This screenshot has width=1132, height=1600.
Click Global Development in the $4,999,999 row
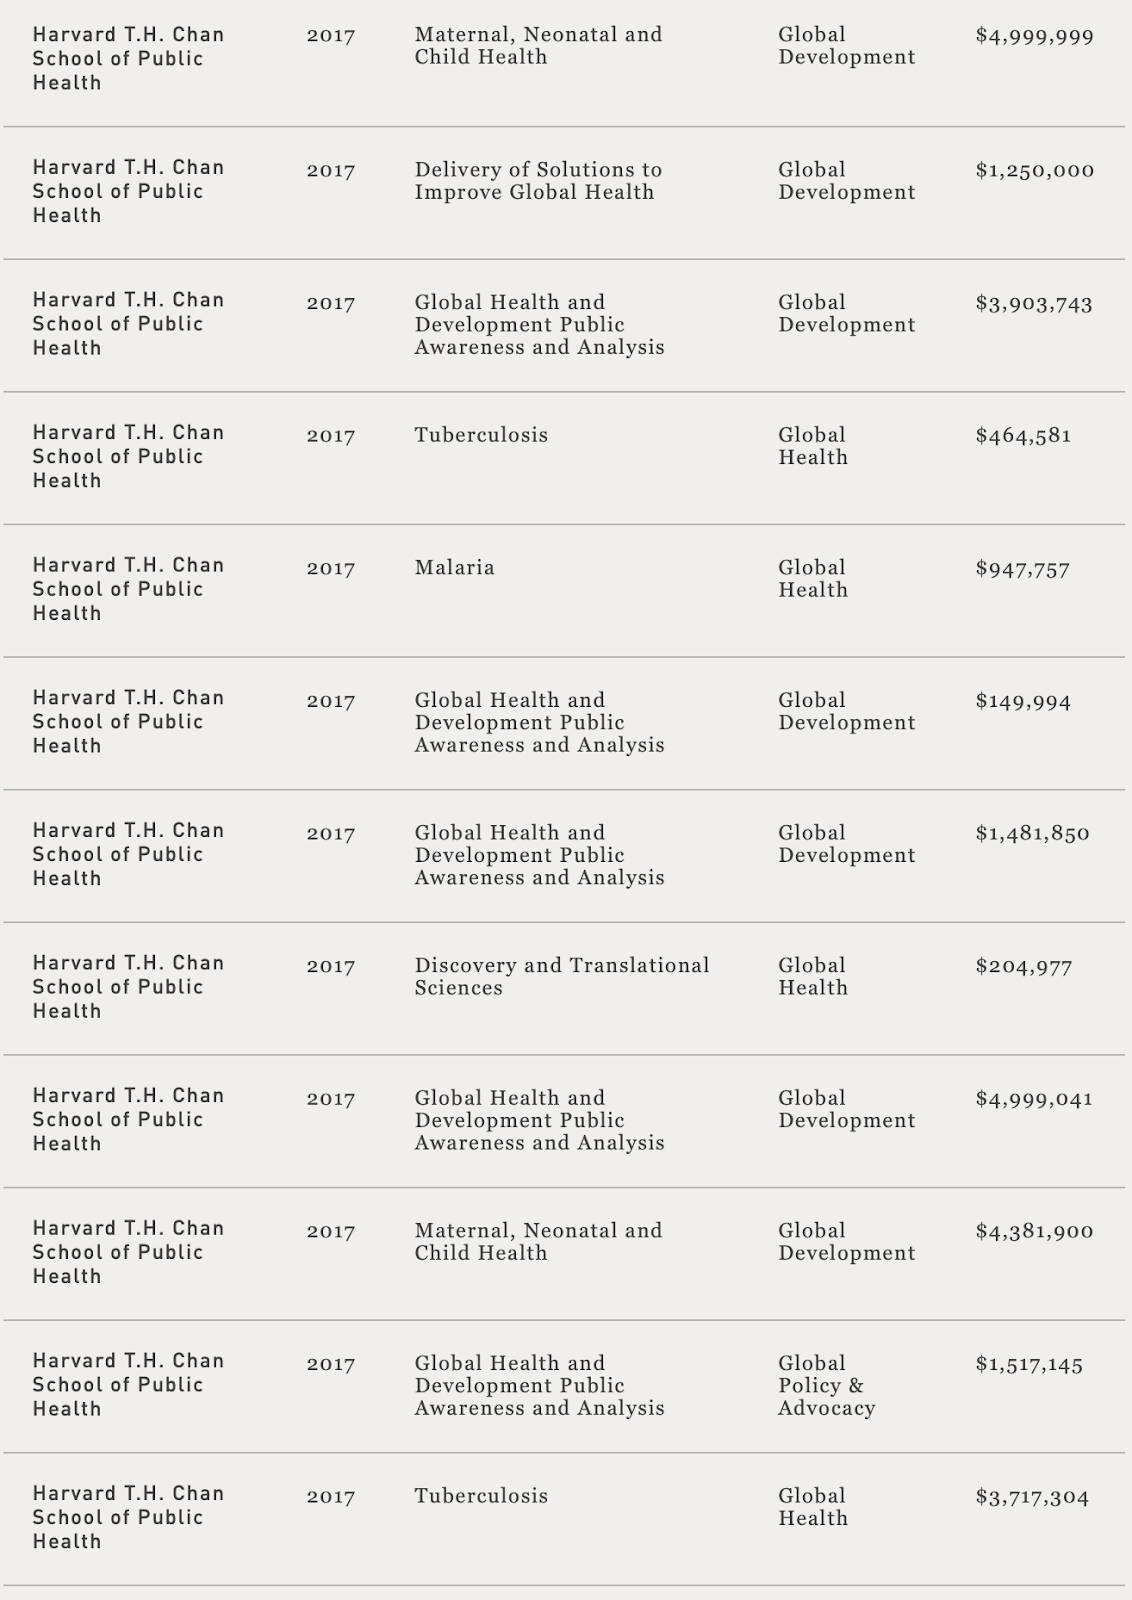(846, 46)
